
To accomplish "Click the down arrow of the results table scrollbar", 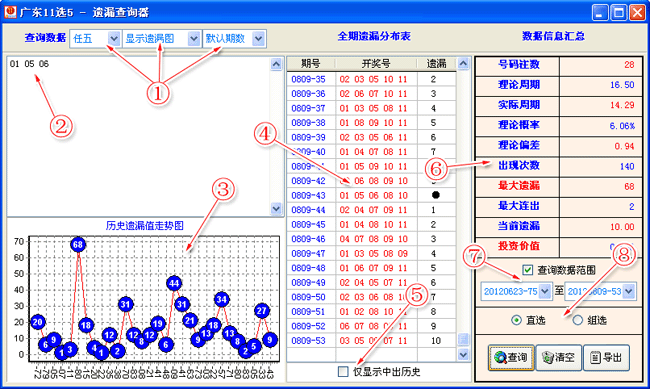I will (463, 355).
